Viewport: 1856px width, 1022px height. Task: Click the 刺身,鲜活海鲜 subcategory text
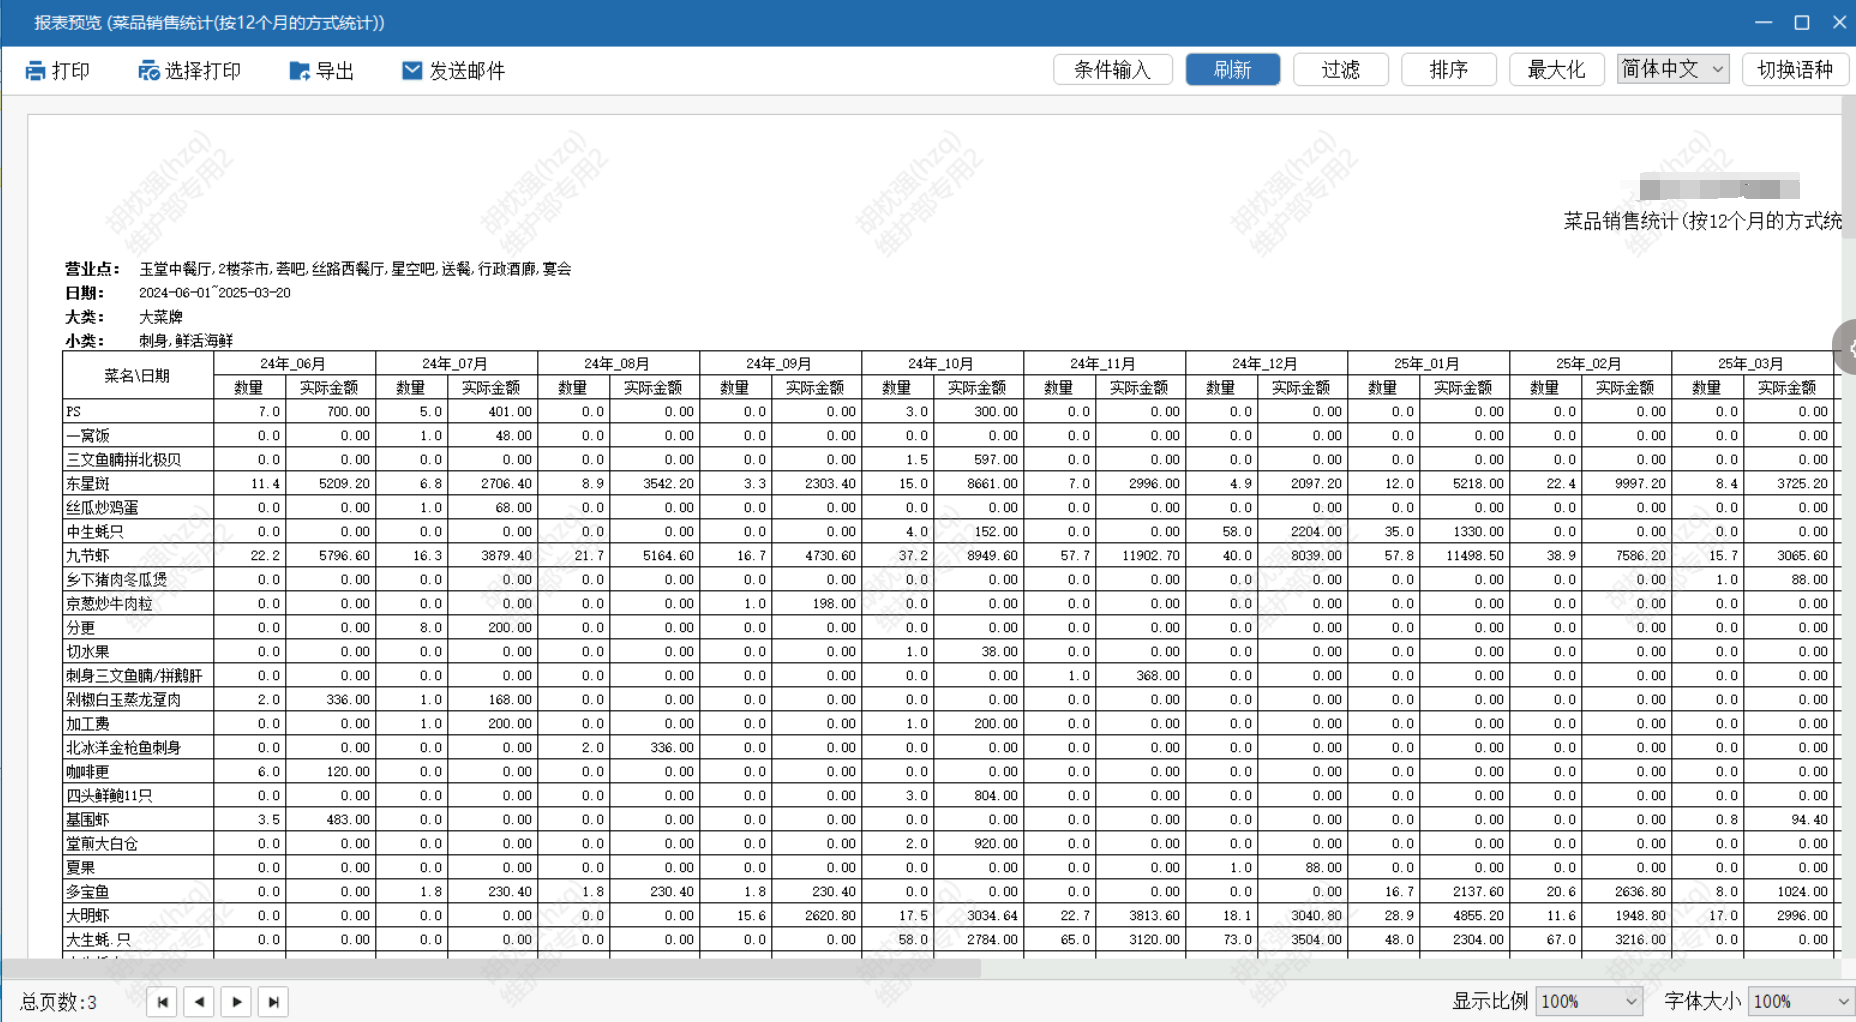click(186, 341)
